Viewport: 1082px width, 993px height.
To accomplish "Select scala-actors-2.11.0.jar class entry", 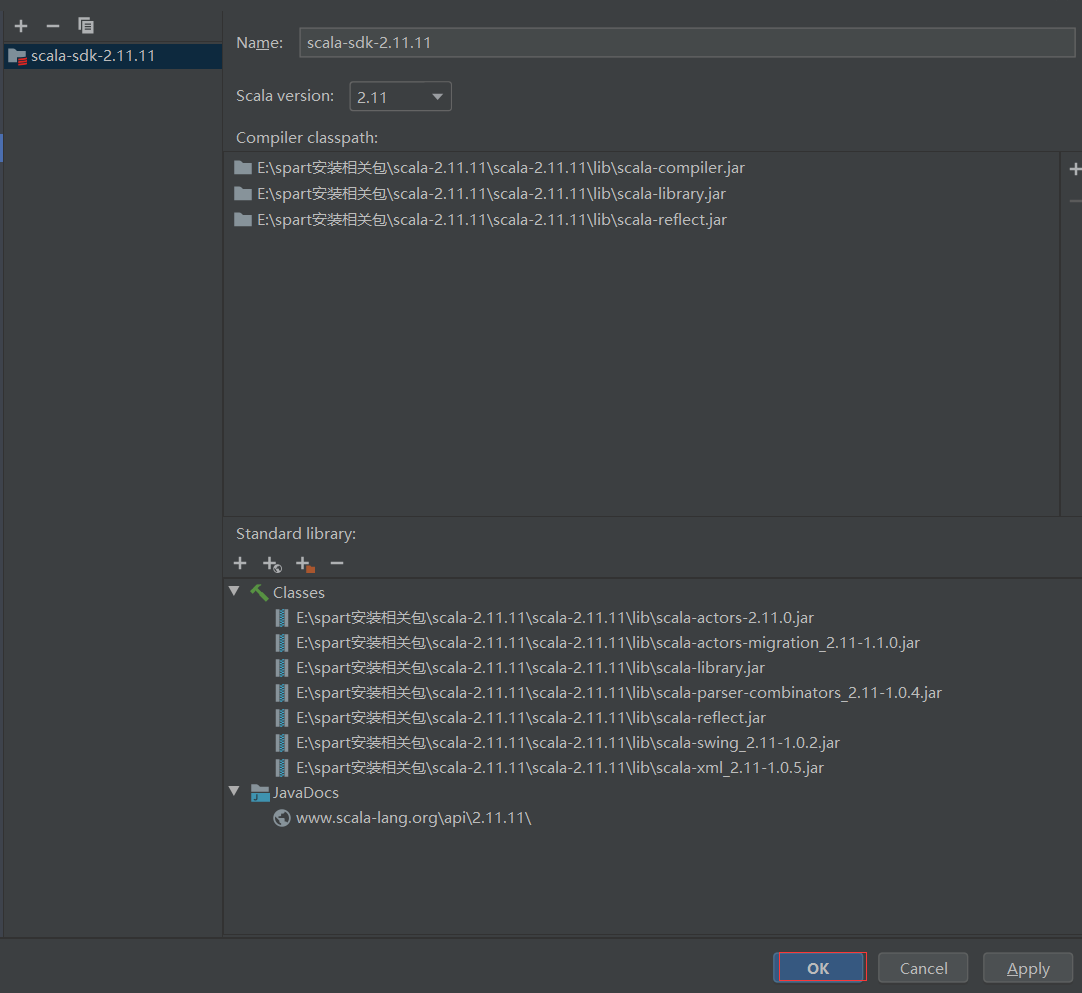I will [555, 618].
